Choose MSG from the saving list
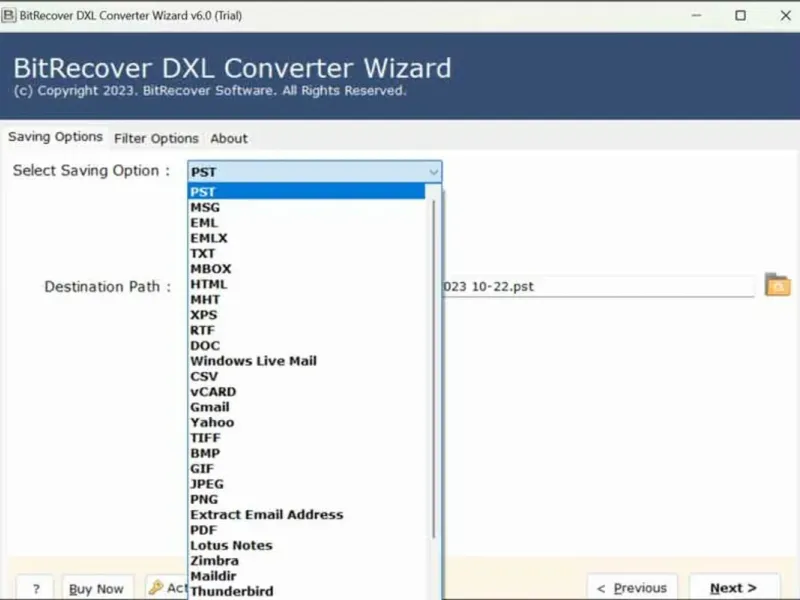Screen dimensions: 800x600 pyautogui.click(x=307, y=208)
